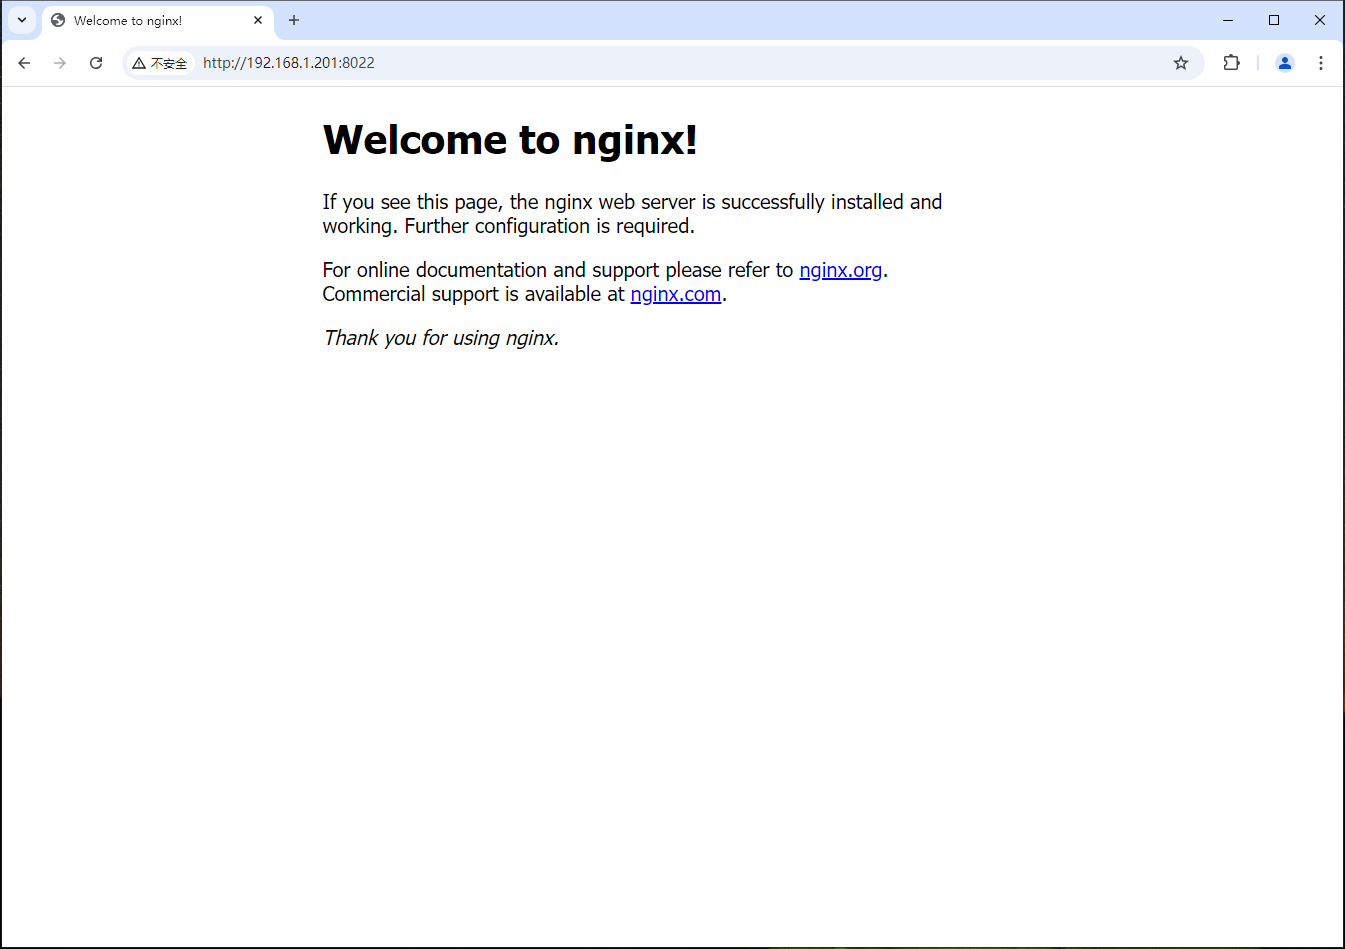Follow the nginx.com commercial support link

click(x=676, y=294)
